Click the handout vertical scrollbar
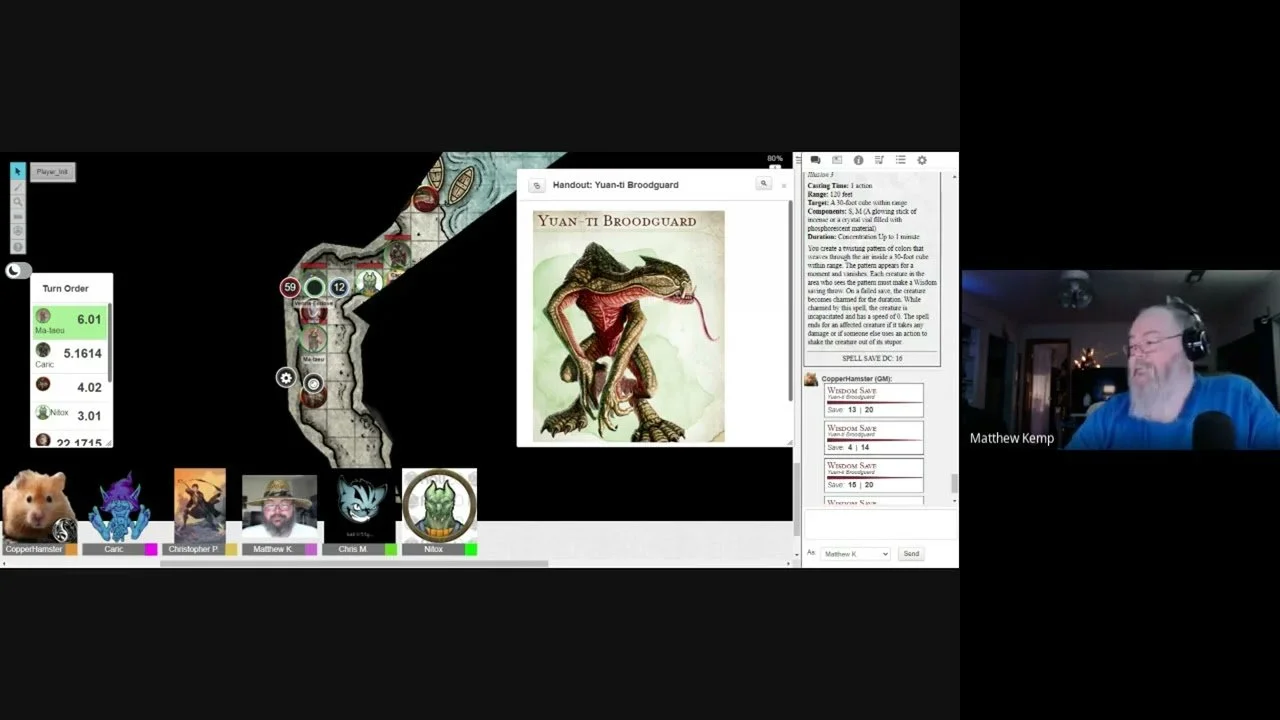1280x720 pixels. [x=790, y=300]
